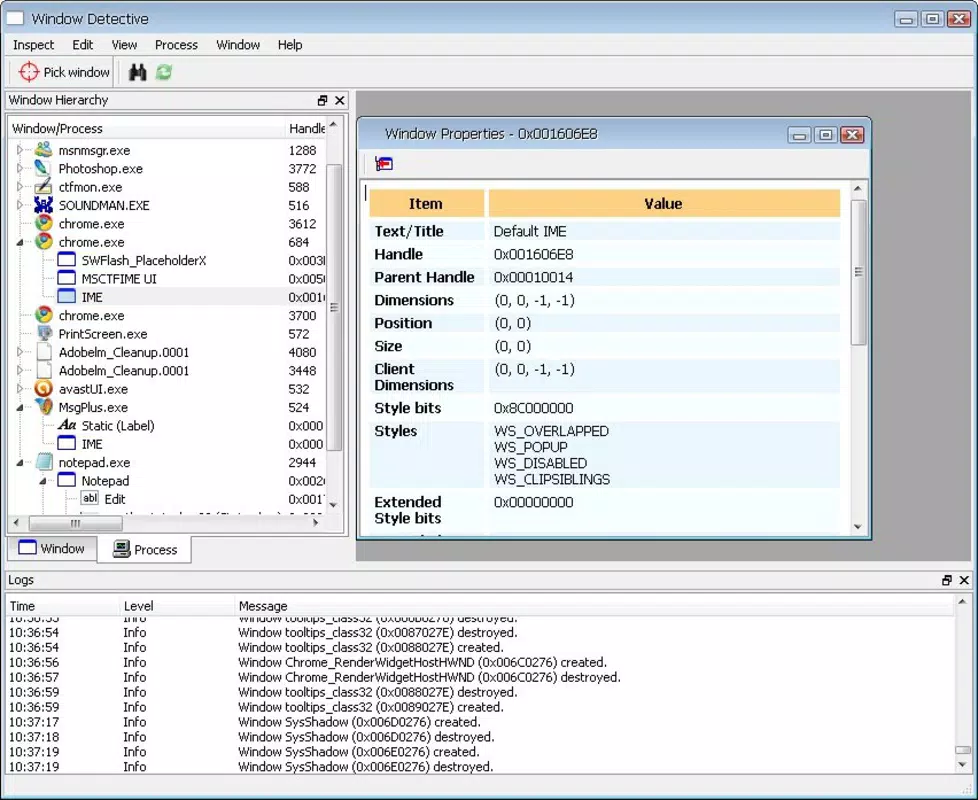Open the Inspect menu
This screenshot has width=978, height=800.
click(34, 45)
